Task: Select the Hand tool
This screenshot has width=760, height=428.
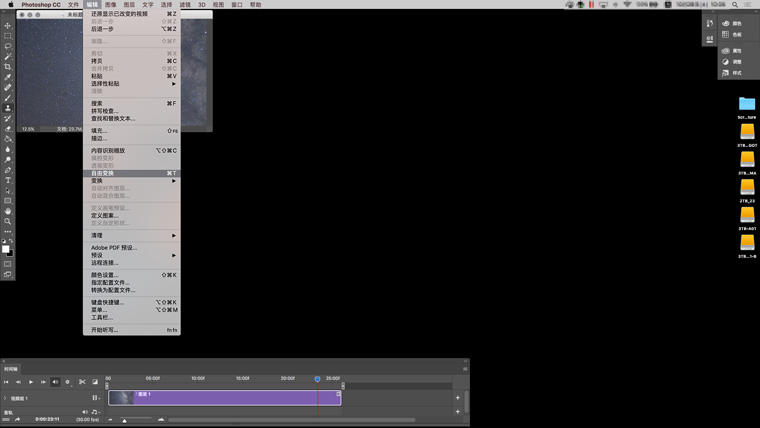Action: 8,211
